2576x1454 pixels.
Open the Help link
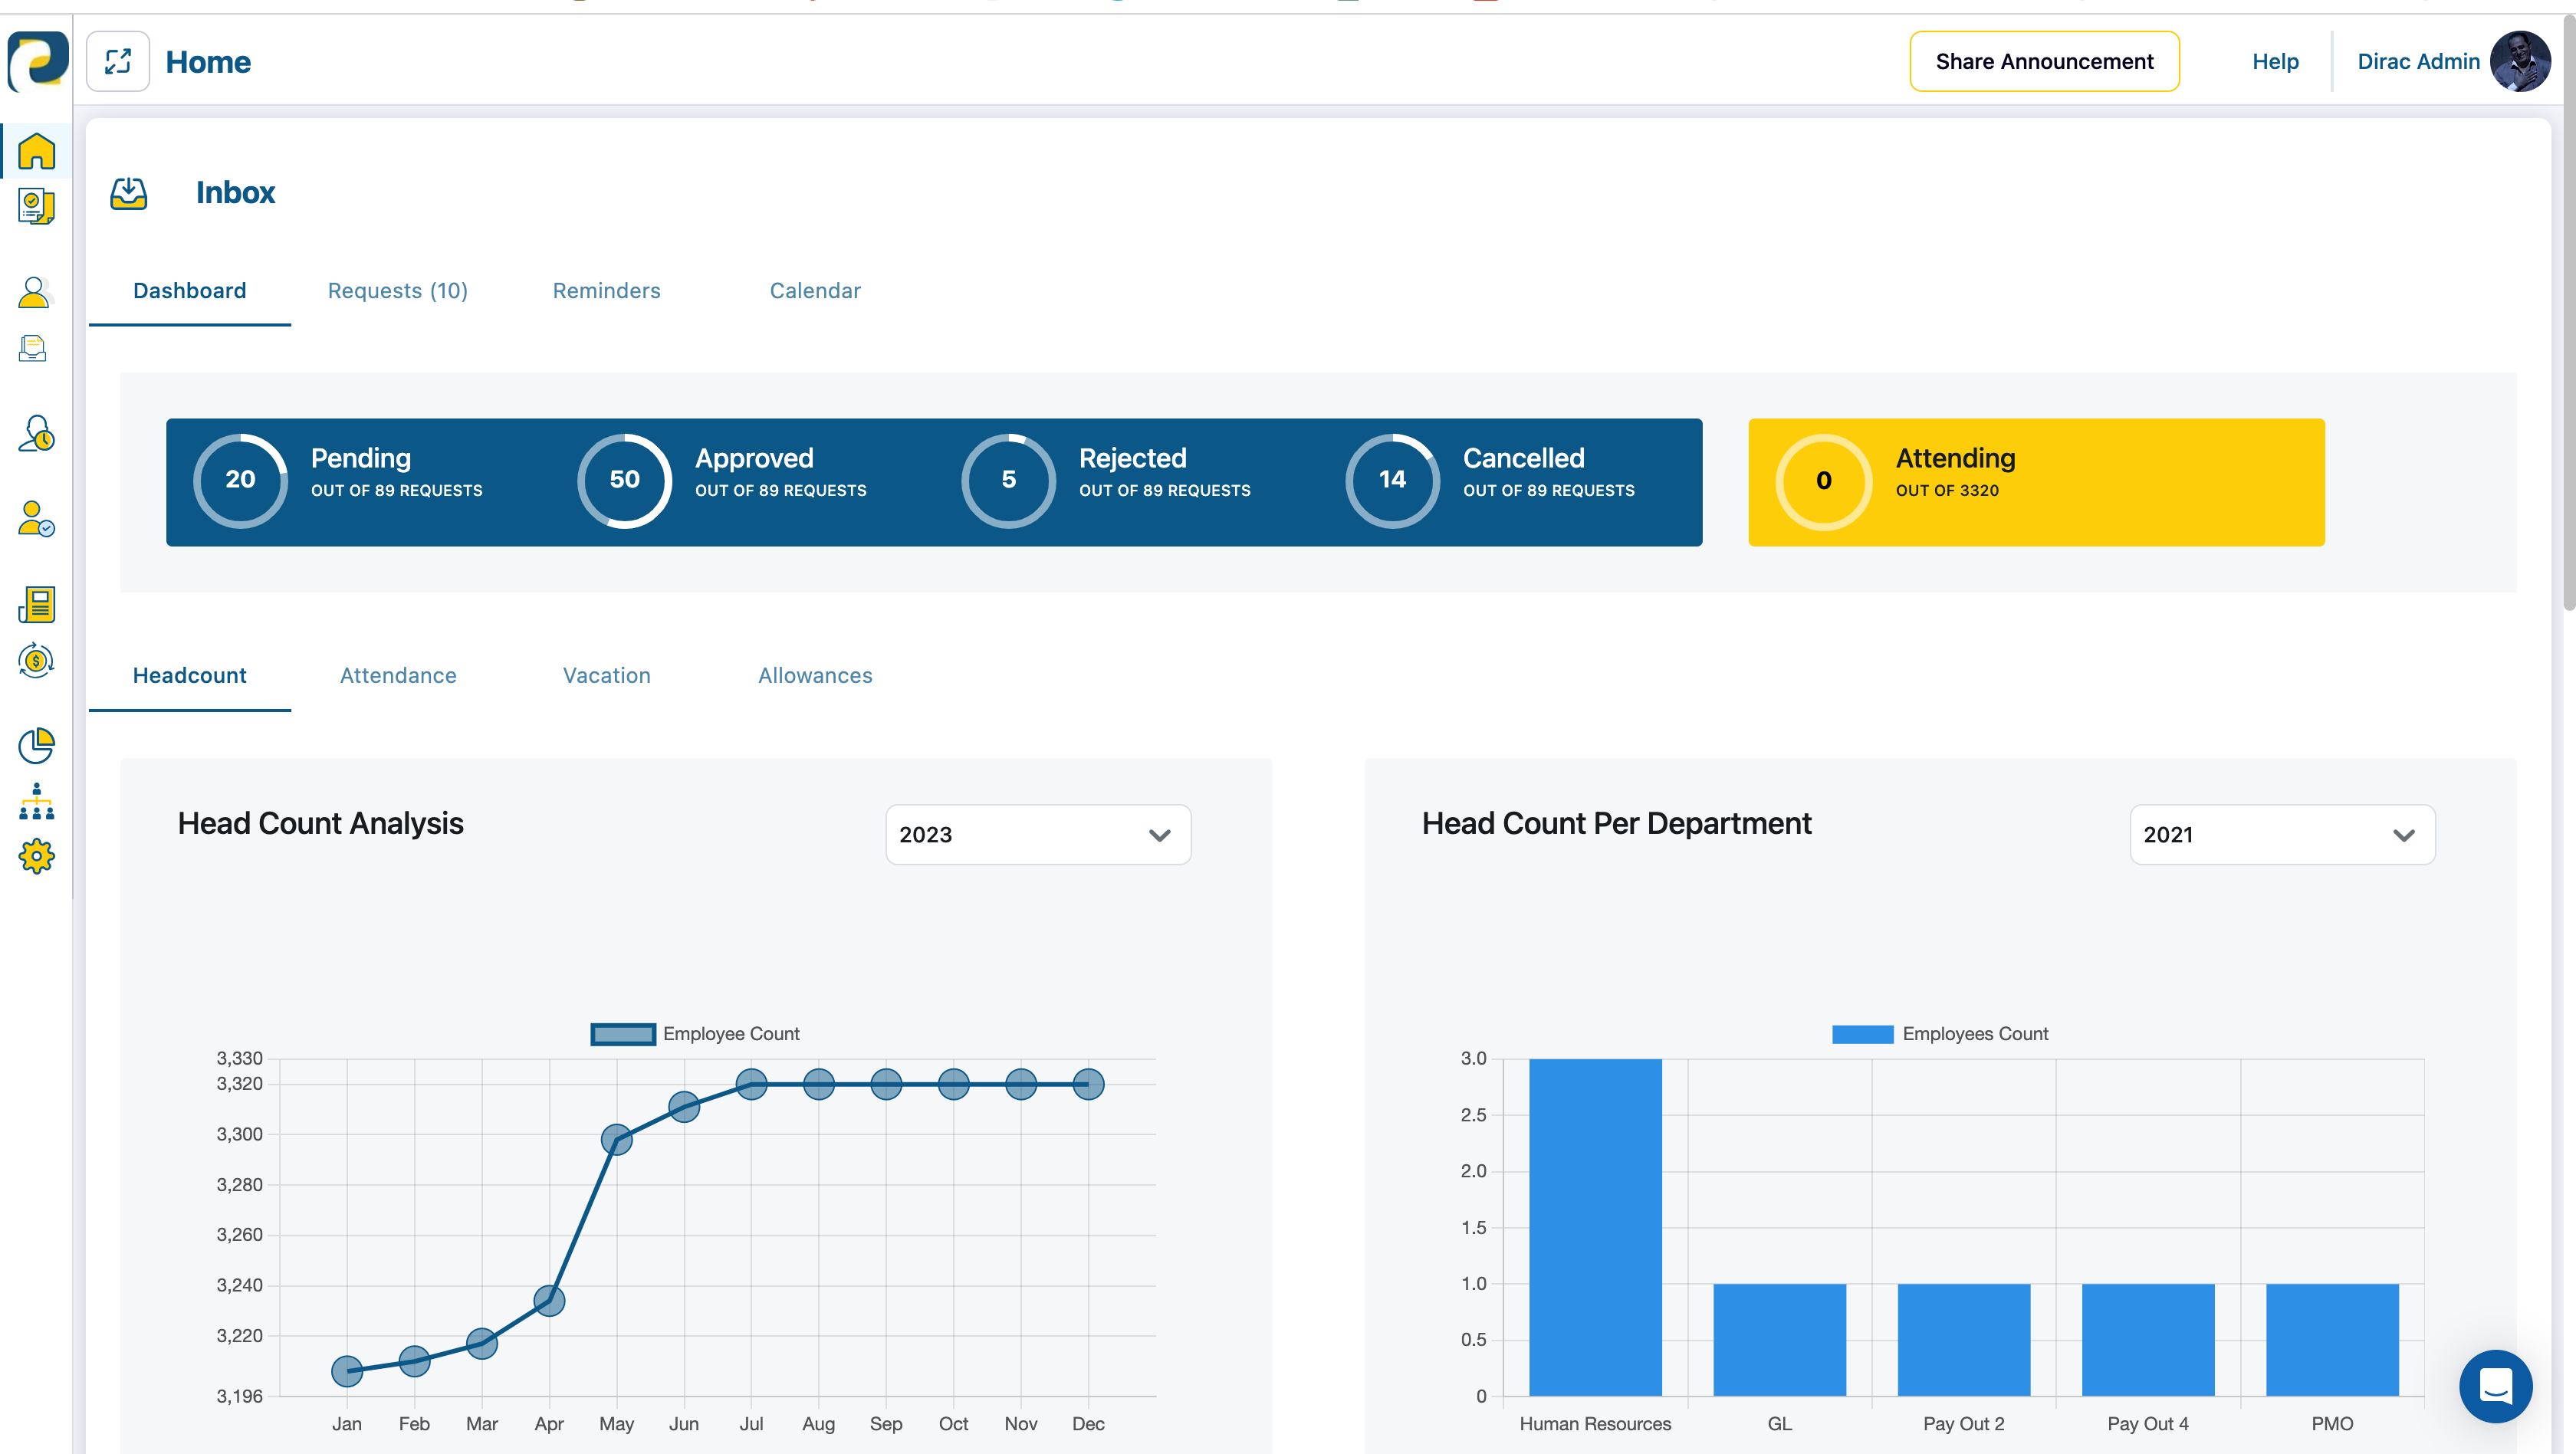[2275, 61]
